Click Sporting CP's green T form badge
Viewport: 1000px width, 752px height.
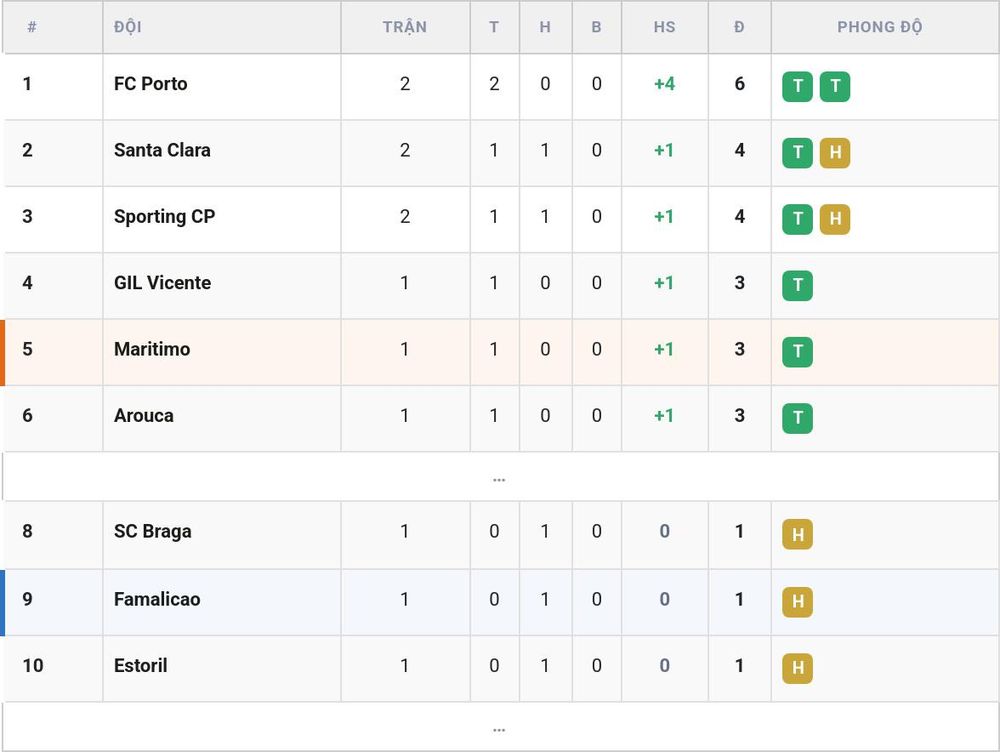(x=797, y=219)
